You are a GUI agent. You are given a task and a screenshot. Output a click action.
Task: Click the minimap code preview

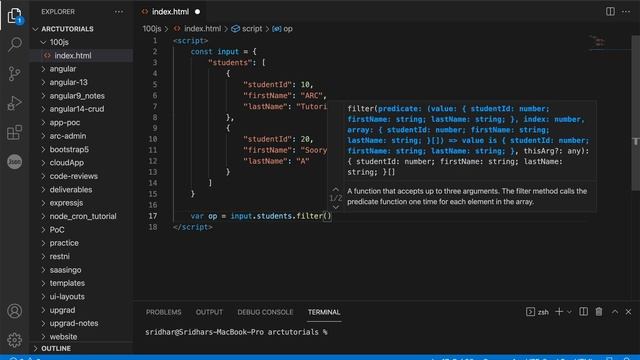(598, 42)
